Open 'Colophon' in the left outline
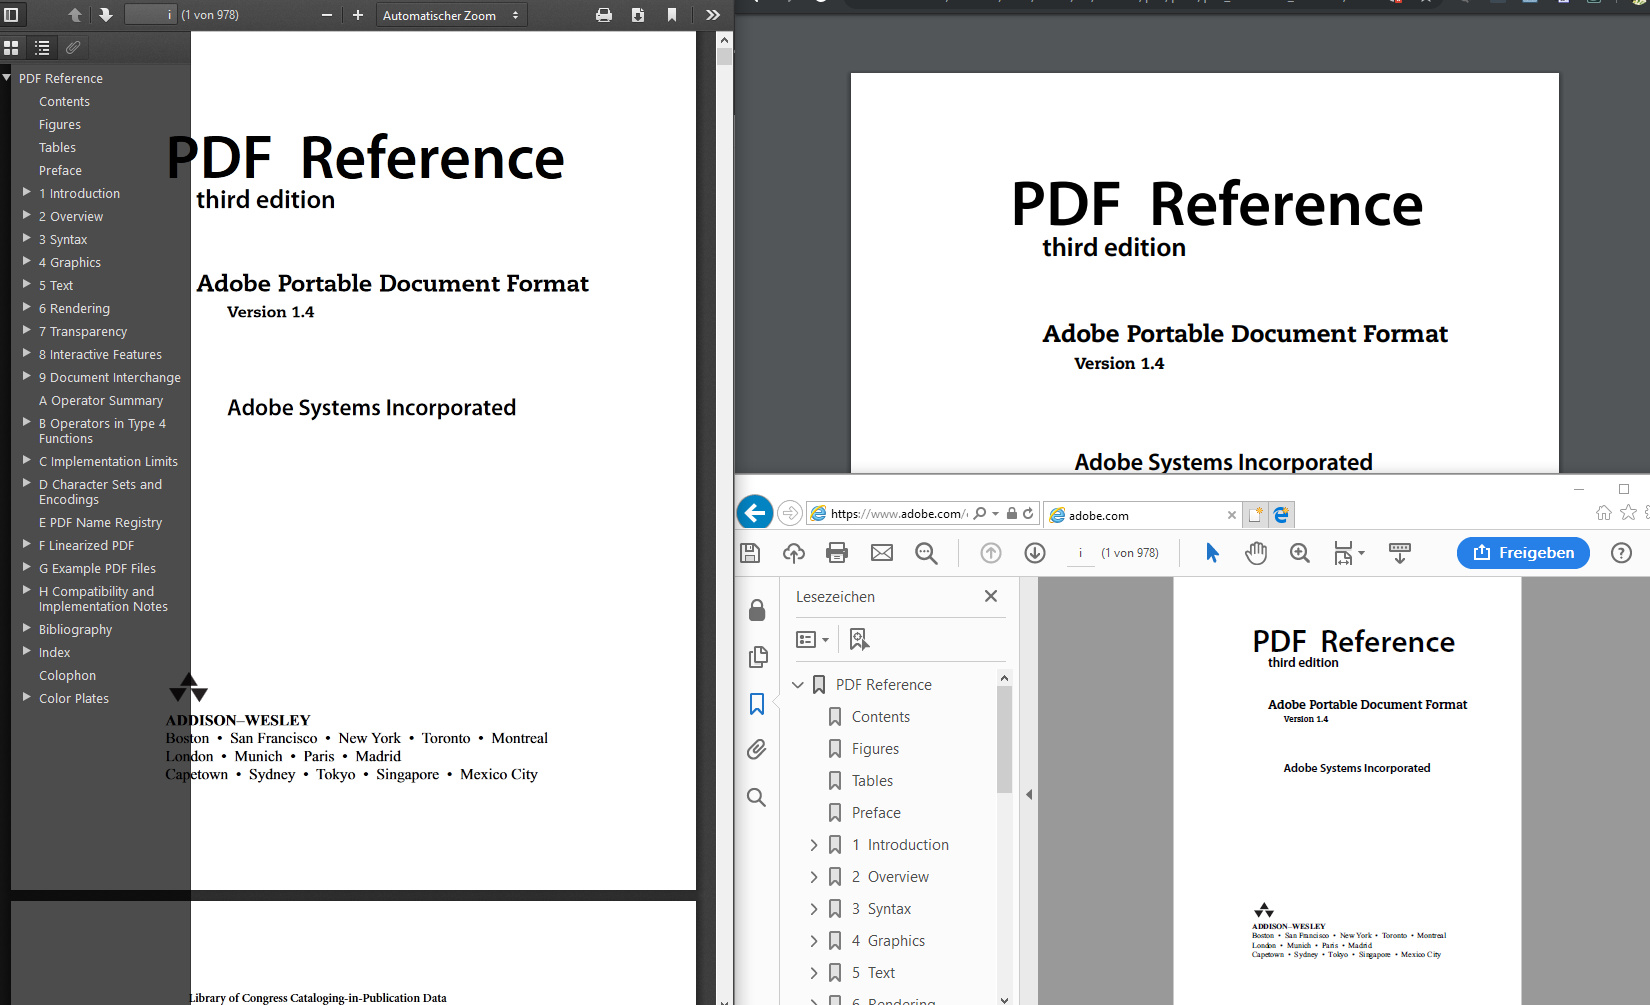This screenshot has width=1650, height=1005. pos(67,676)
